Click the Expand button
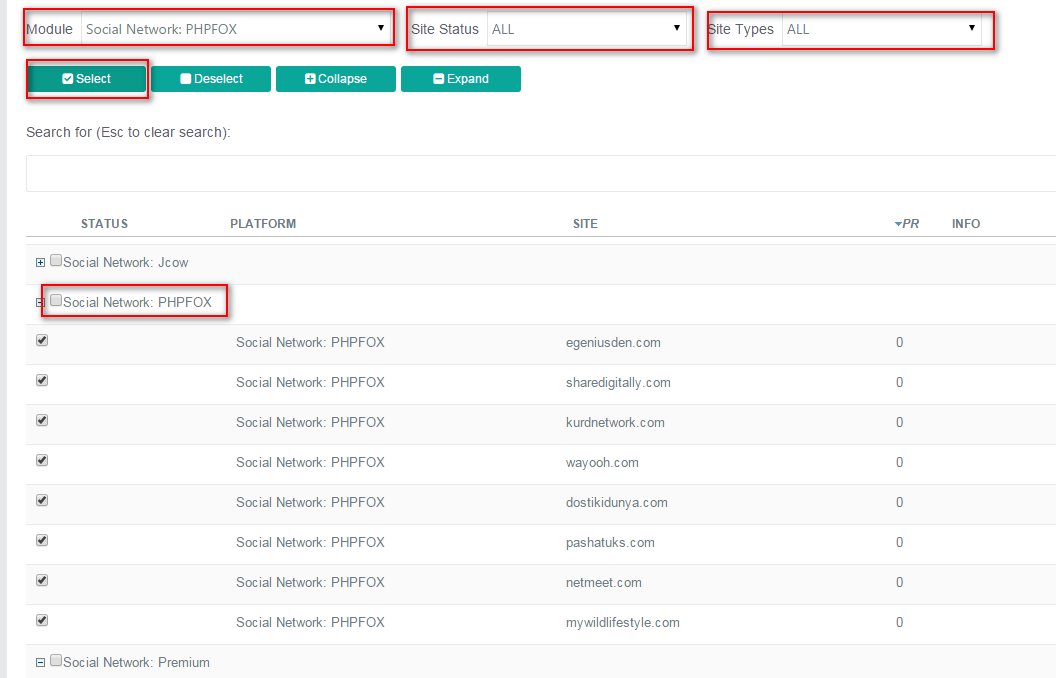This screenshot has height=678, width=1056. (x=461, y=79)
